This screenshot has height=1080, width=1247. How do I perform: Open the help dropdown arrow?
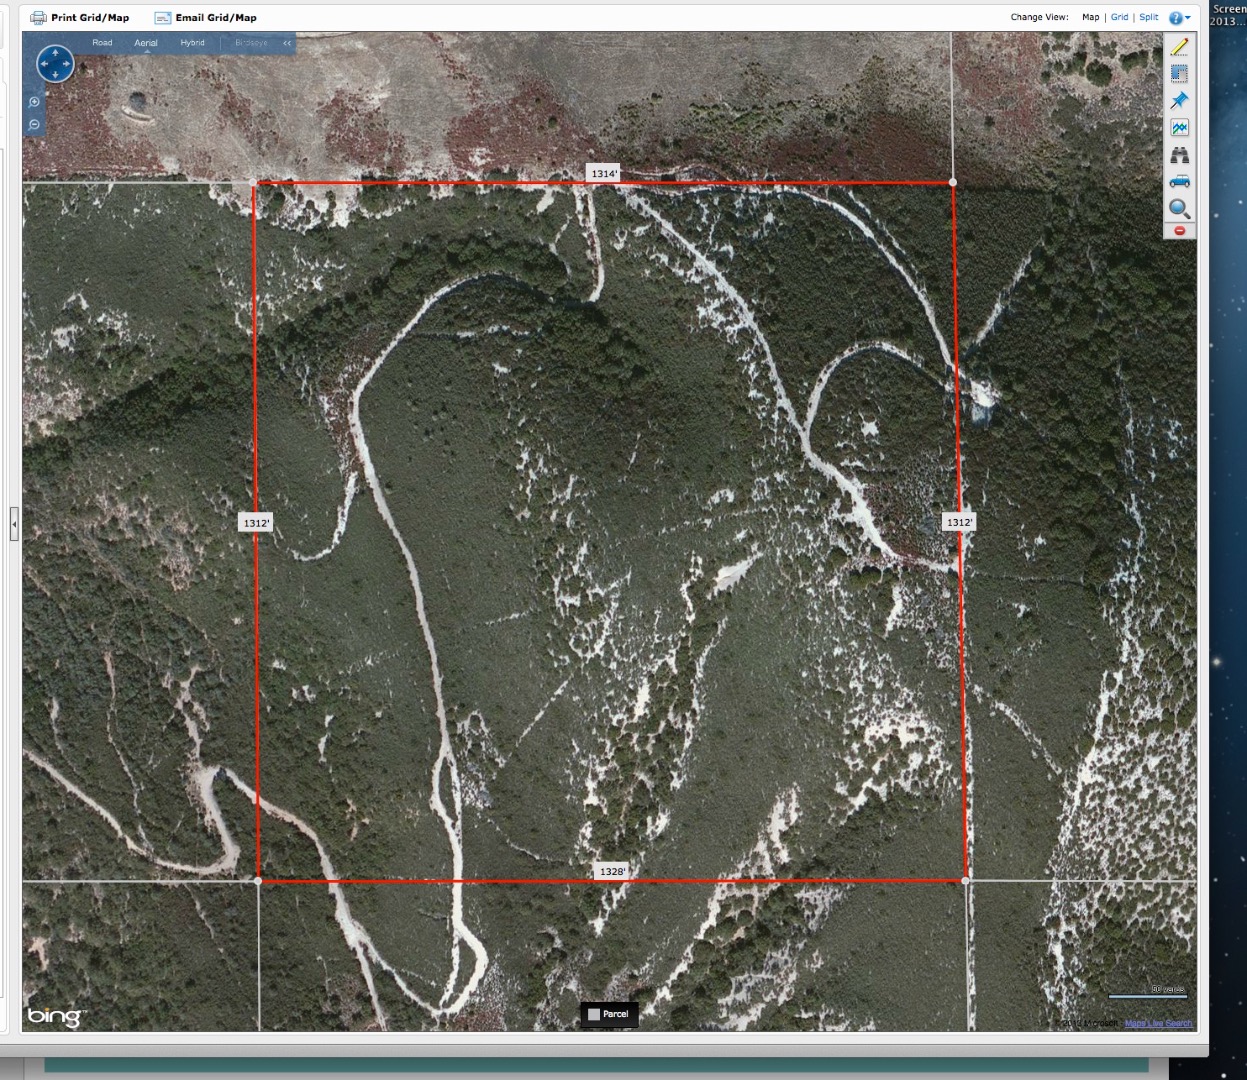tap(1189, 17)
